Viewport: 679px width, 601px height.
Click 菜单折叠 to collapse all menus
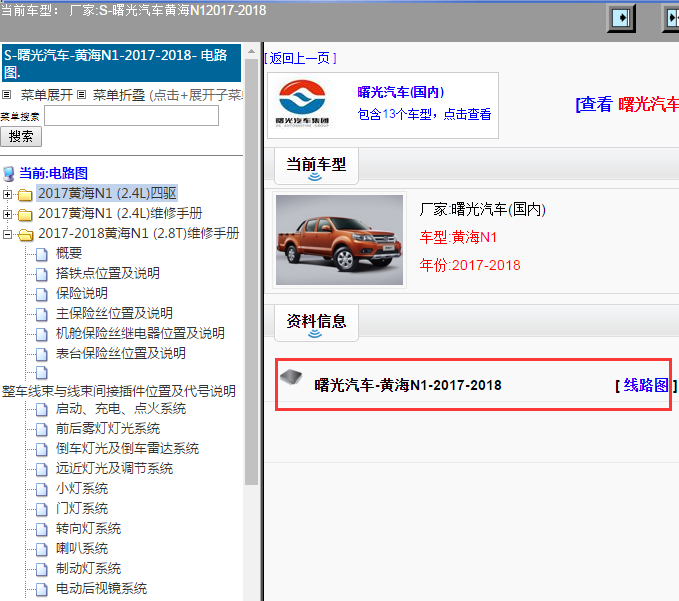click(x=119, y=95)
